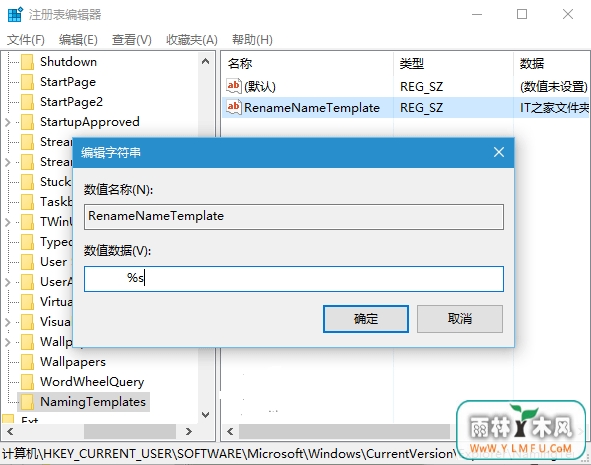Screen dimensions: 591x465
Task: Click the 类型 column header
Action: [412, 63]
